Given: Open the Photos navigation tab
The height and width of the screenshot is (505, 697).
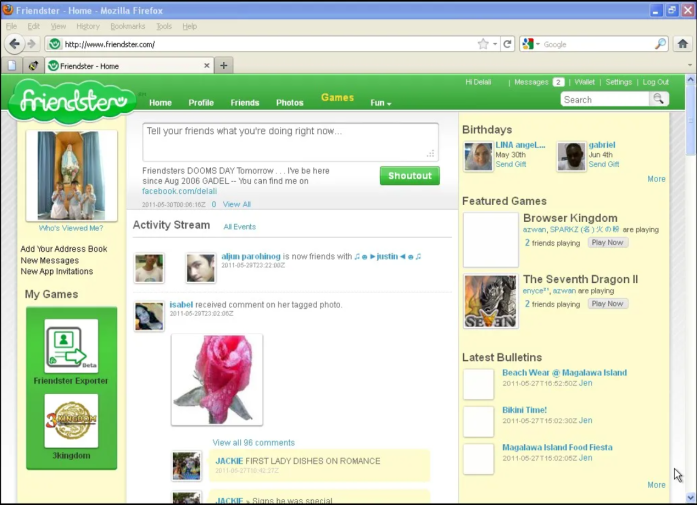Looking at the screenshot, I should coord(289,102).
